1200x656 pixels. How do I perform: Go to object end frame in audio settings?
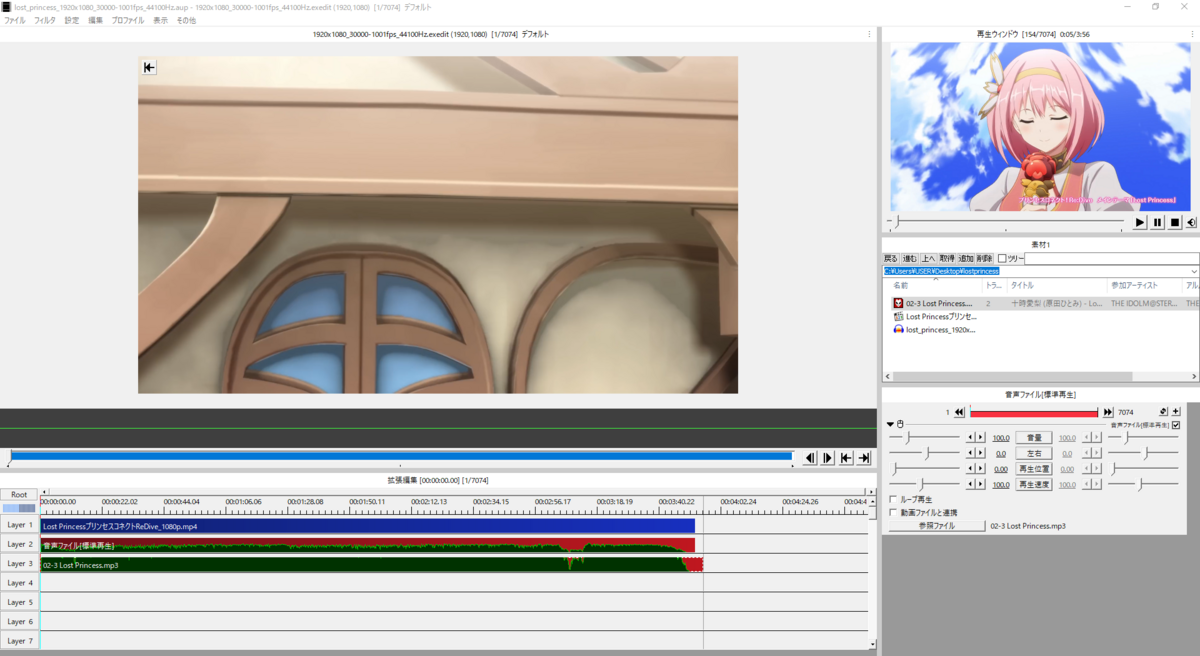pyautogui.click(x=1108, y=412)
